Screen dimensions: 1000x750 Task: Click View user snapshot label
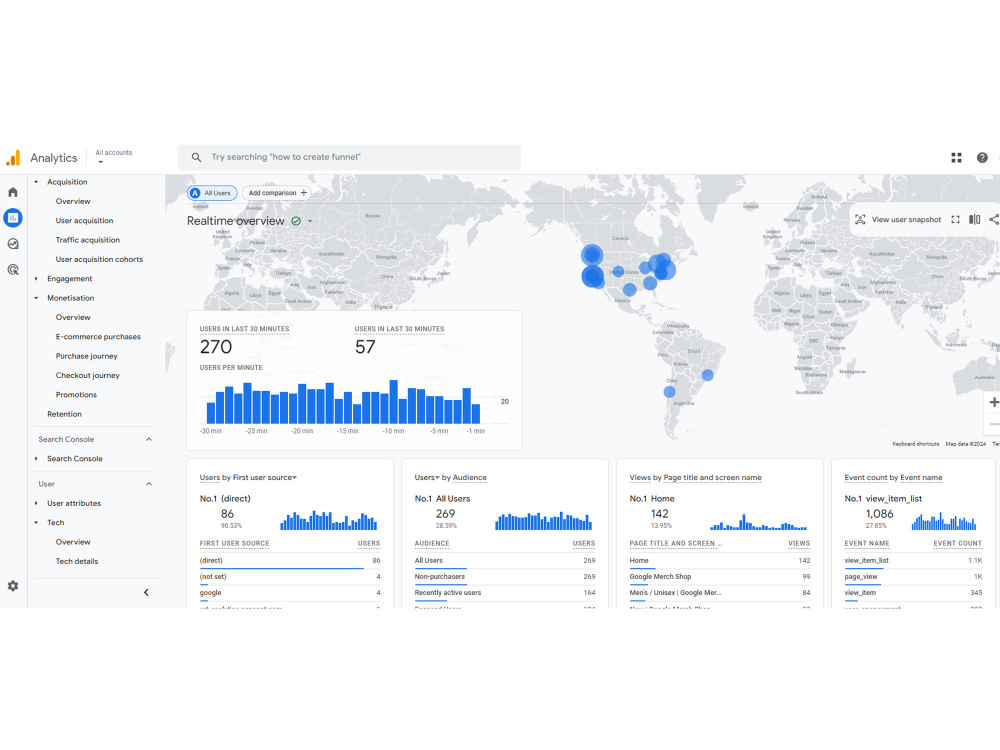[906, 219]
